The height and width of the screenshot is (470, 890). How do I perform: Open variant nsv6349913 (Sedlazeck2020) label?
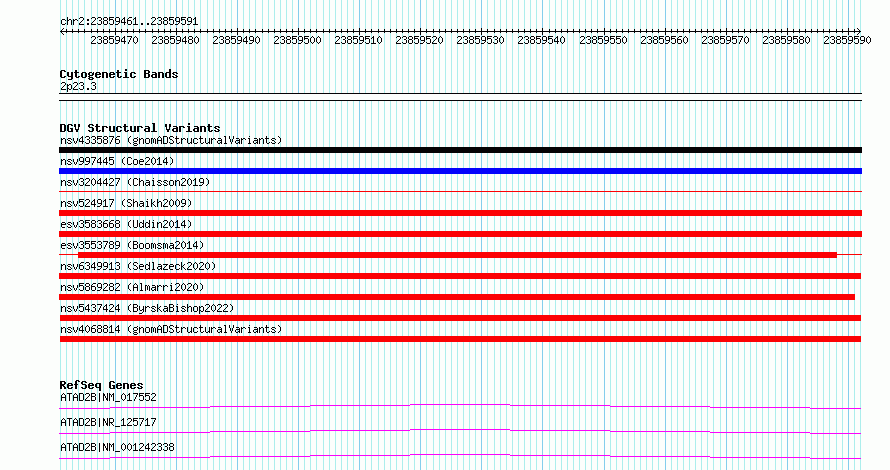coord(138,266)
